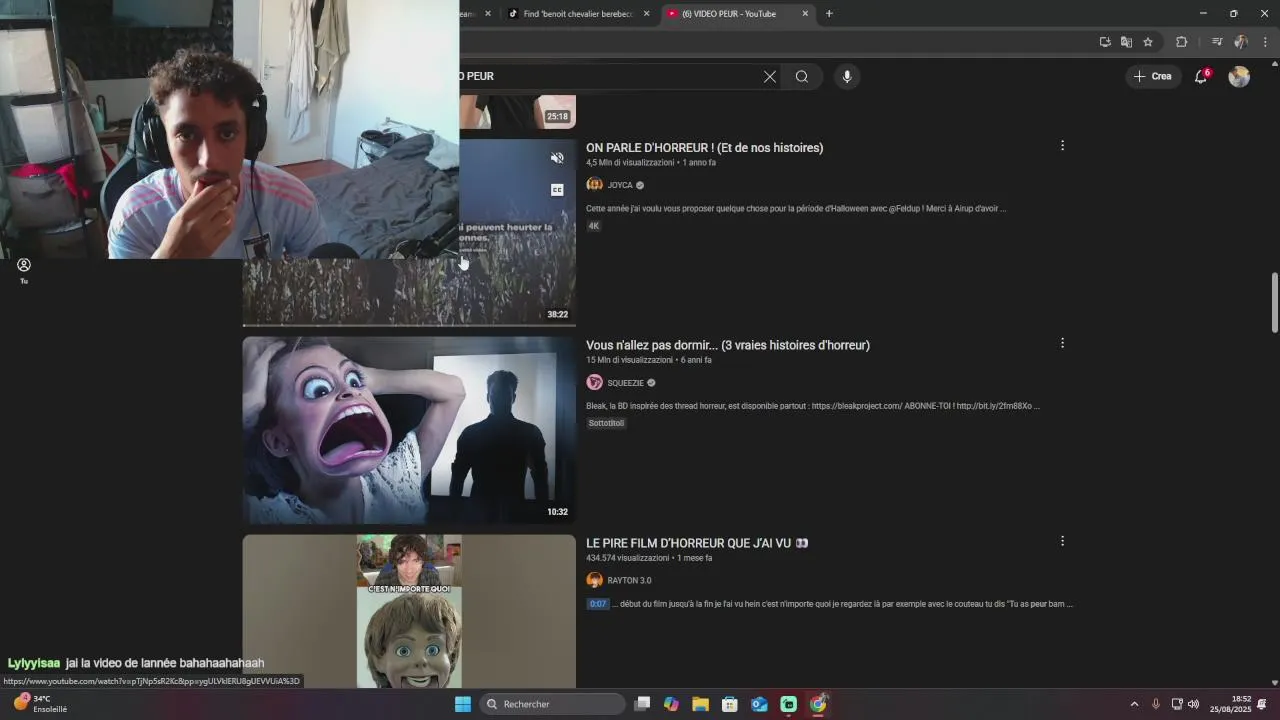Open the Windows notification center icon
Image resolution: width=1280 pixels, height=720 pixels.
[x=1262, y=704]
